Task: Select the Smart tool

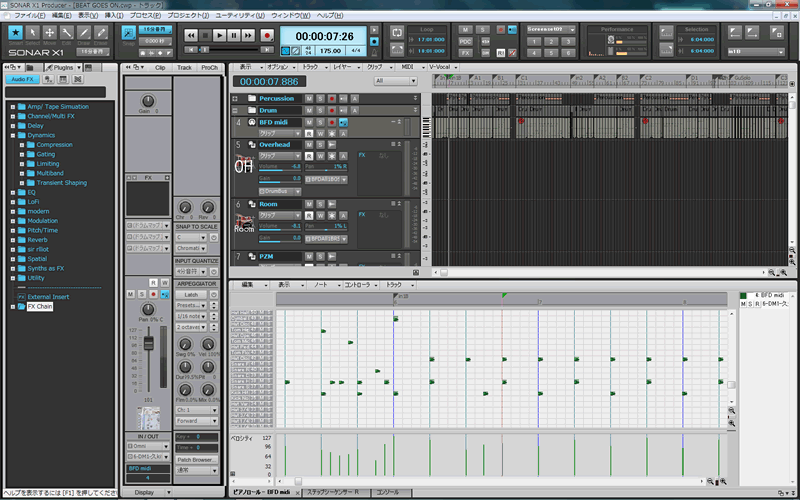Action: coord(15,33)
